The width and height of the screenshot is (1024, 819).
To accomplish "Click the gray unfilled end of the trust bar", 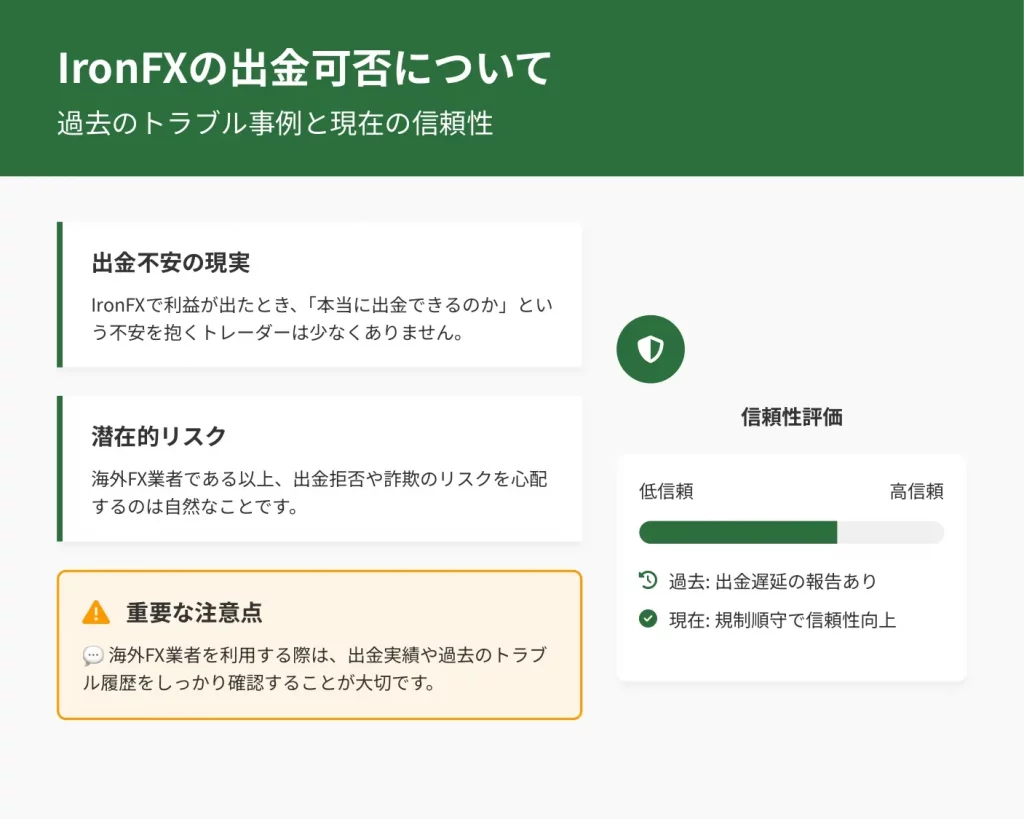I will coord(890,532).
